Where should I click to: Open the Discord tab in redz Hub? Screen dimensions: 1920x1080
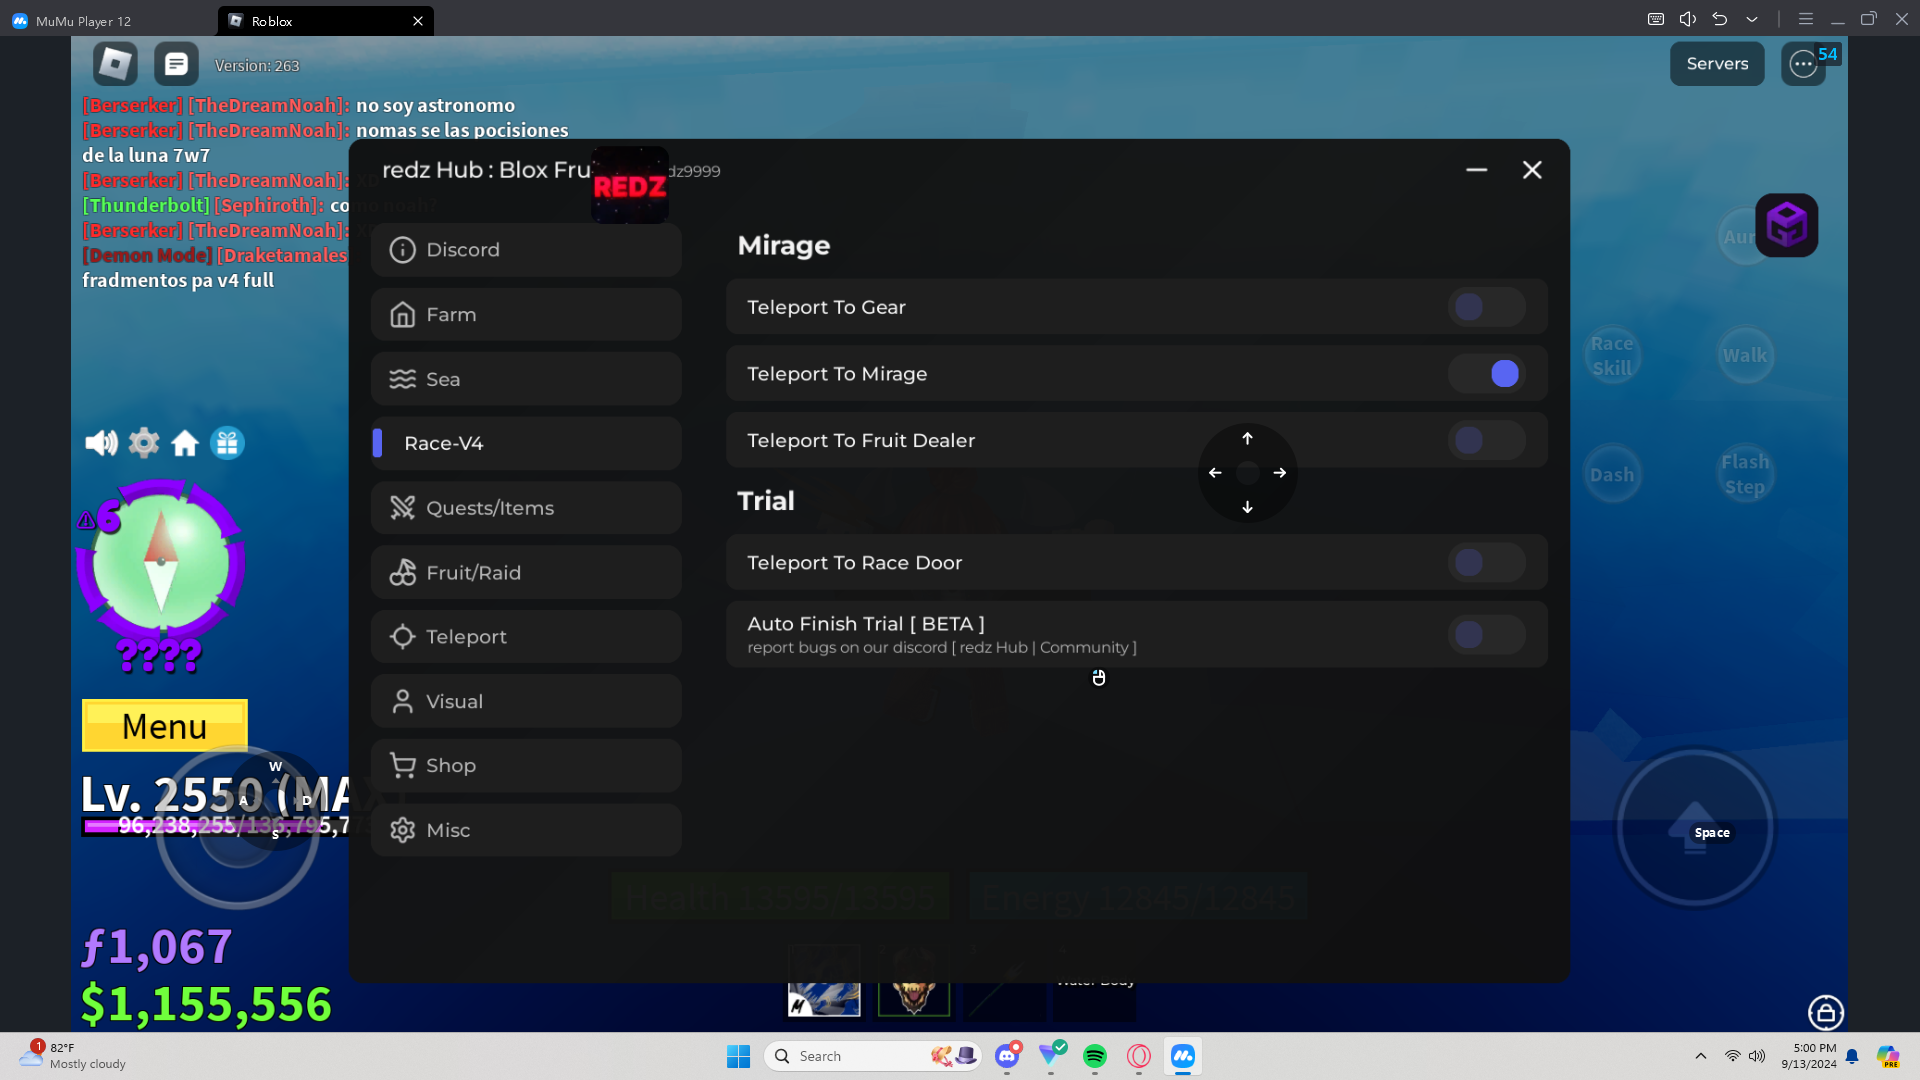pos(526,250)
